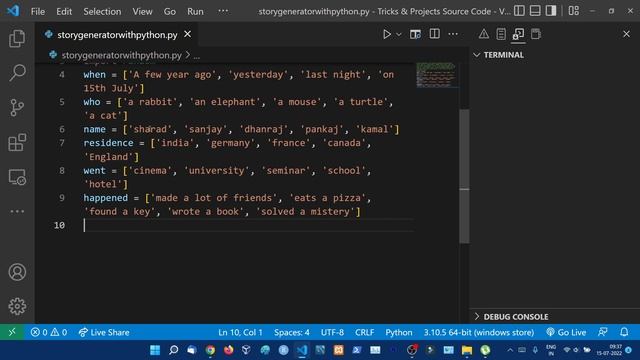Select the Terminal panel icon

point(518,34)
